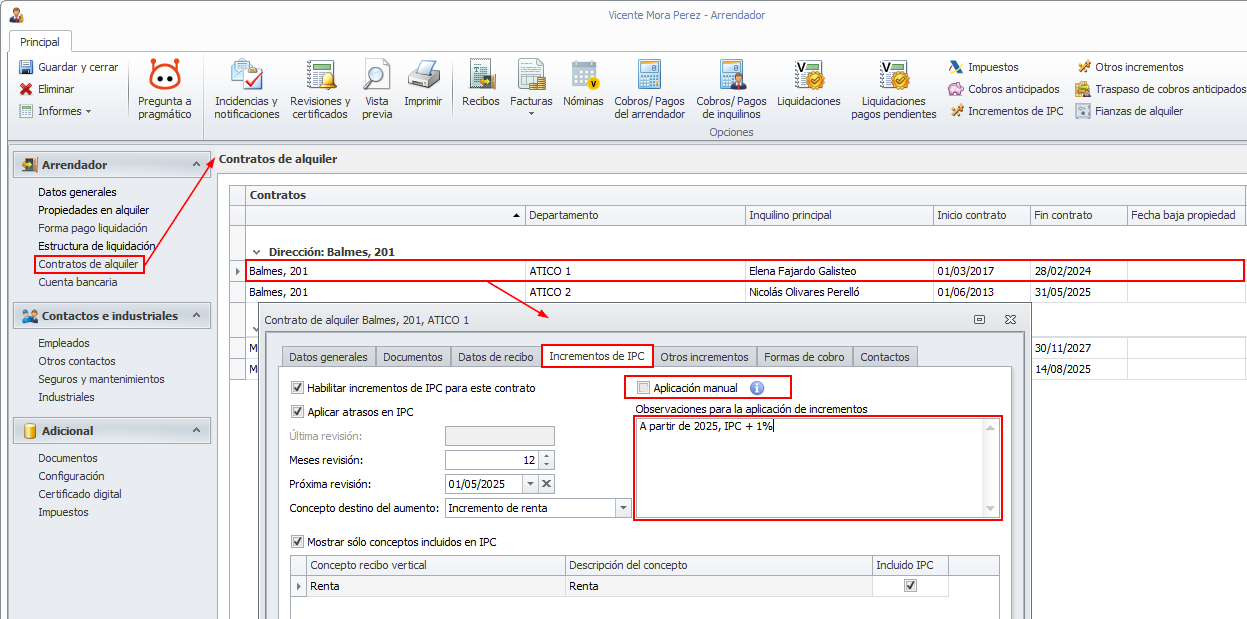Open Liquidaciones pagos pendientes
This screenshot has height=619, width=1247.
click(893, 76)
